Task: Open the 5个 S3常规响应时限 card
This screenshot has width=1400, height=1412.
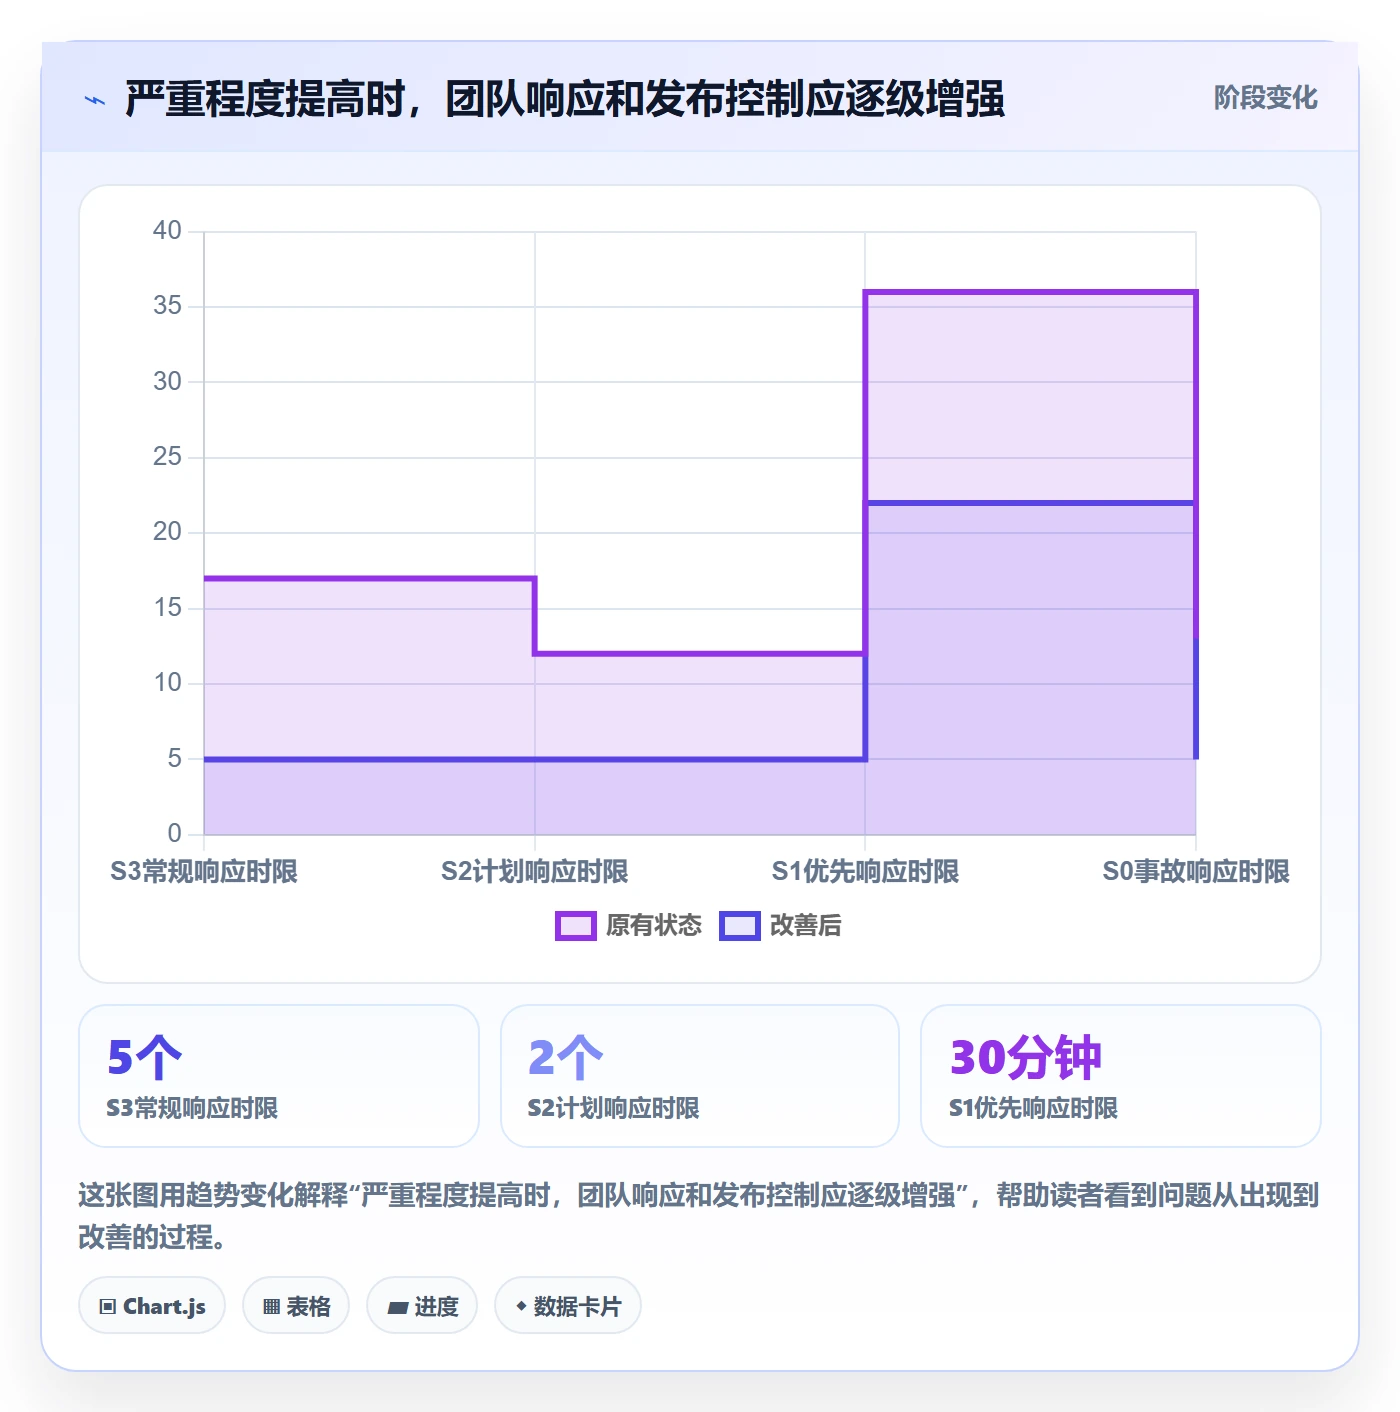Action: 279,1076
